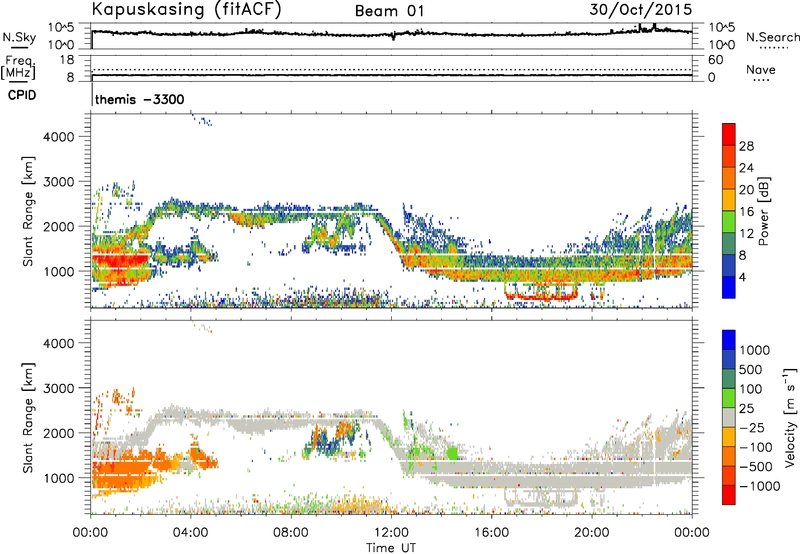Click the N.Sky legend label
The image size is (800, 554).
coord(19,37)
